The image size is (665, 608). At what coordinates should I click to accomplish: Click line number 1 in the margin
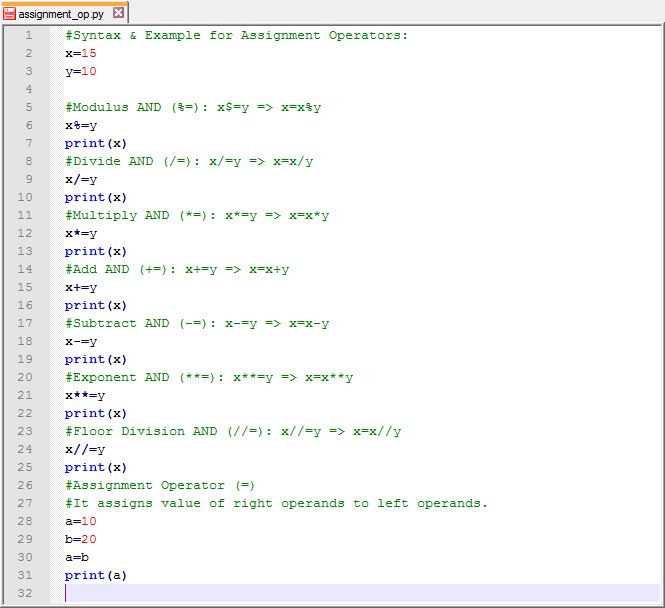28,35
